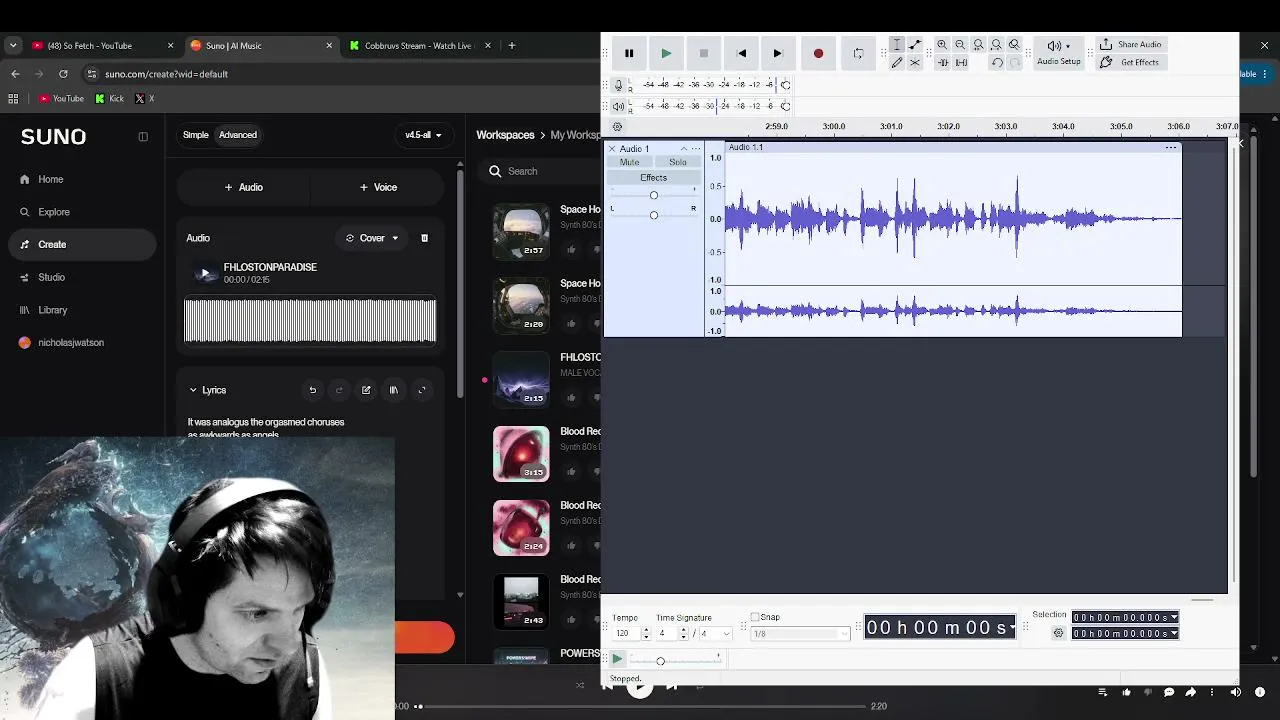Open the Cover mode dropdown
Image resolution: width=1280 pixels, height=720 pixels.
[372, 238]
